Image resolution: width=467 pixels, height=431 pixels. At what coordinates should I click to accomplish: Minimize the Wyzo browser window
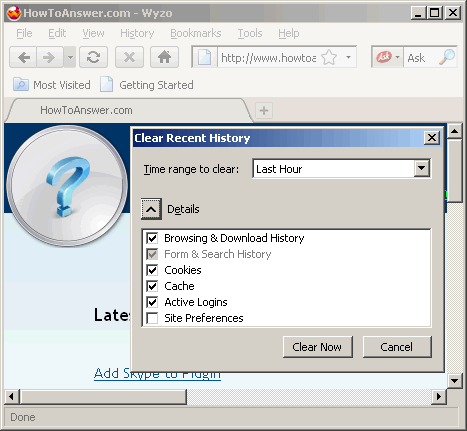pos(418,13)
